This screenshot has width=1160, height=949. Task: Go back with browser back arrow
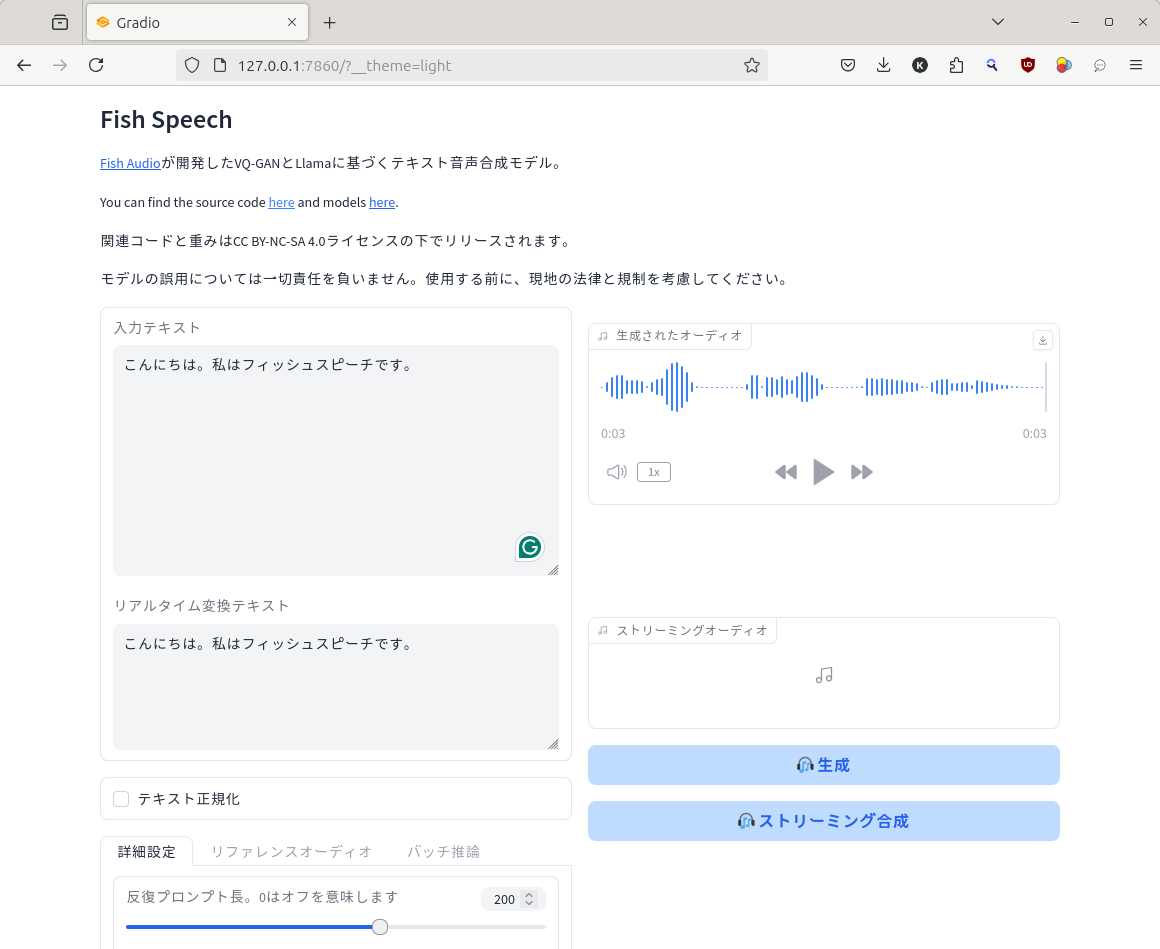[x=24, y=65]
